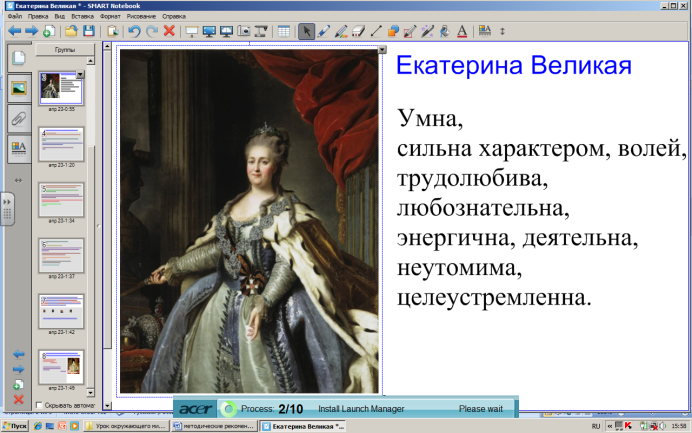Screen dimensions: 692x433
Task: Select page 7 thumbnail
Action: pos(61,312)
